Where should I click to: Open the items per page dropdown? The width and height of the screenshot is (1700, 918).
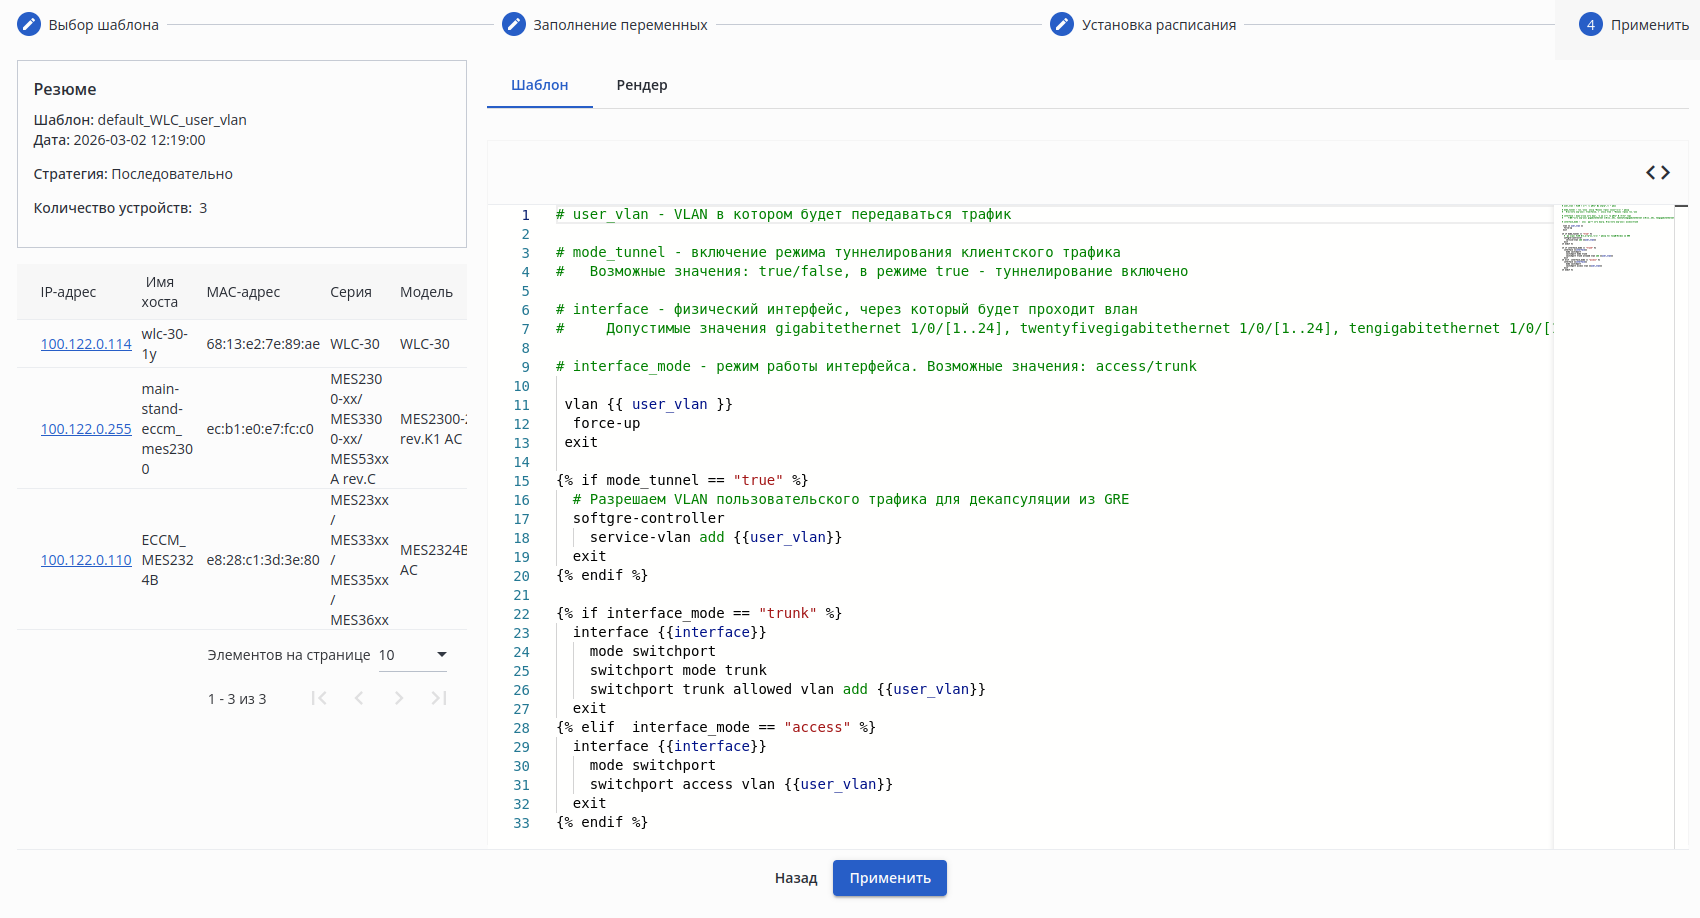(412, 655)
